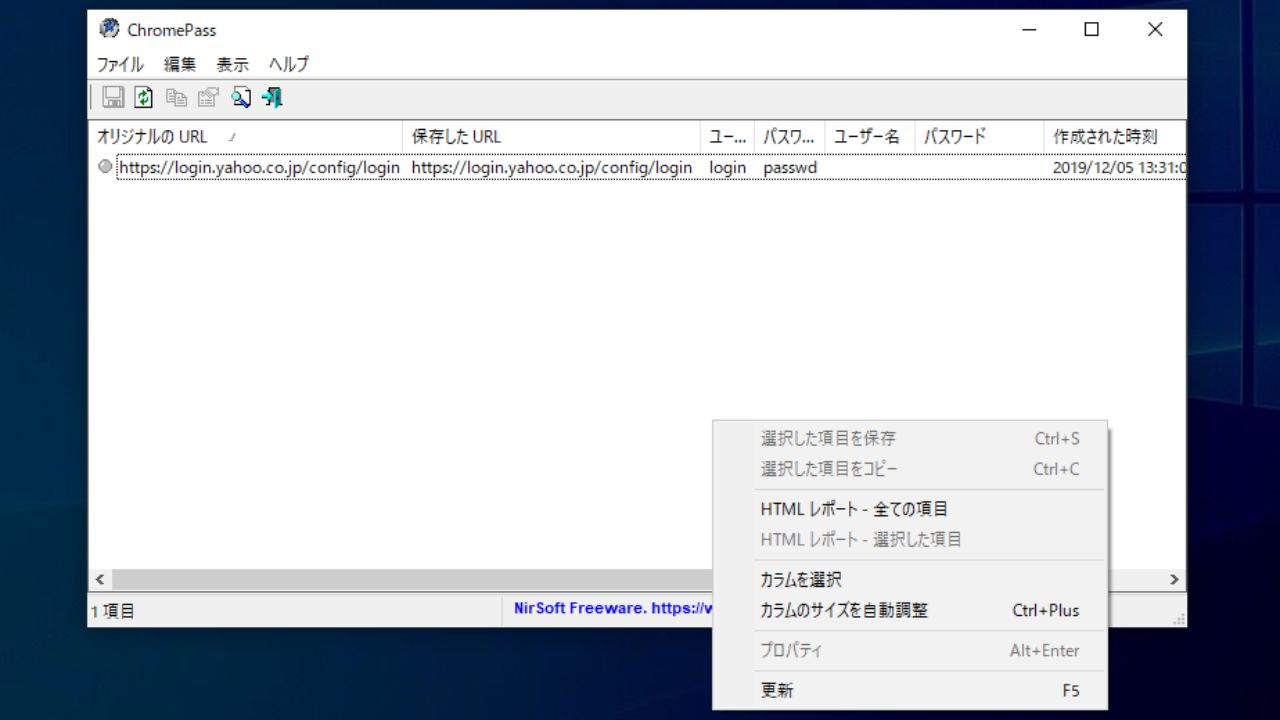Screen dimensions: 1280x720
Task: Click the horizontal scrollbar right arrow
Action: pos(1175,579)
